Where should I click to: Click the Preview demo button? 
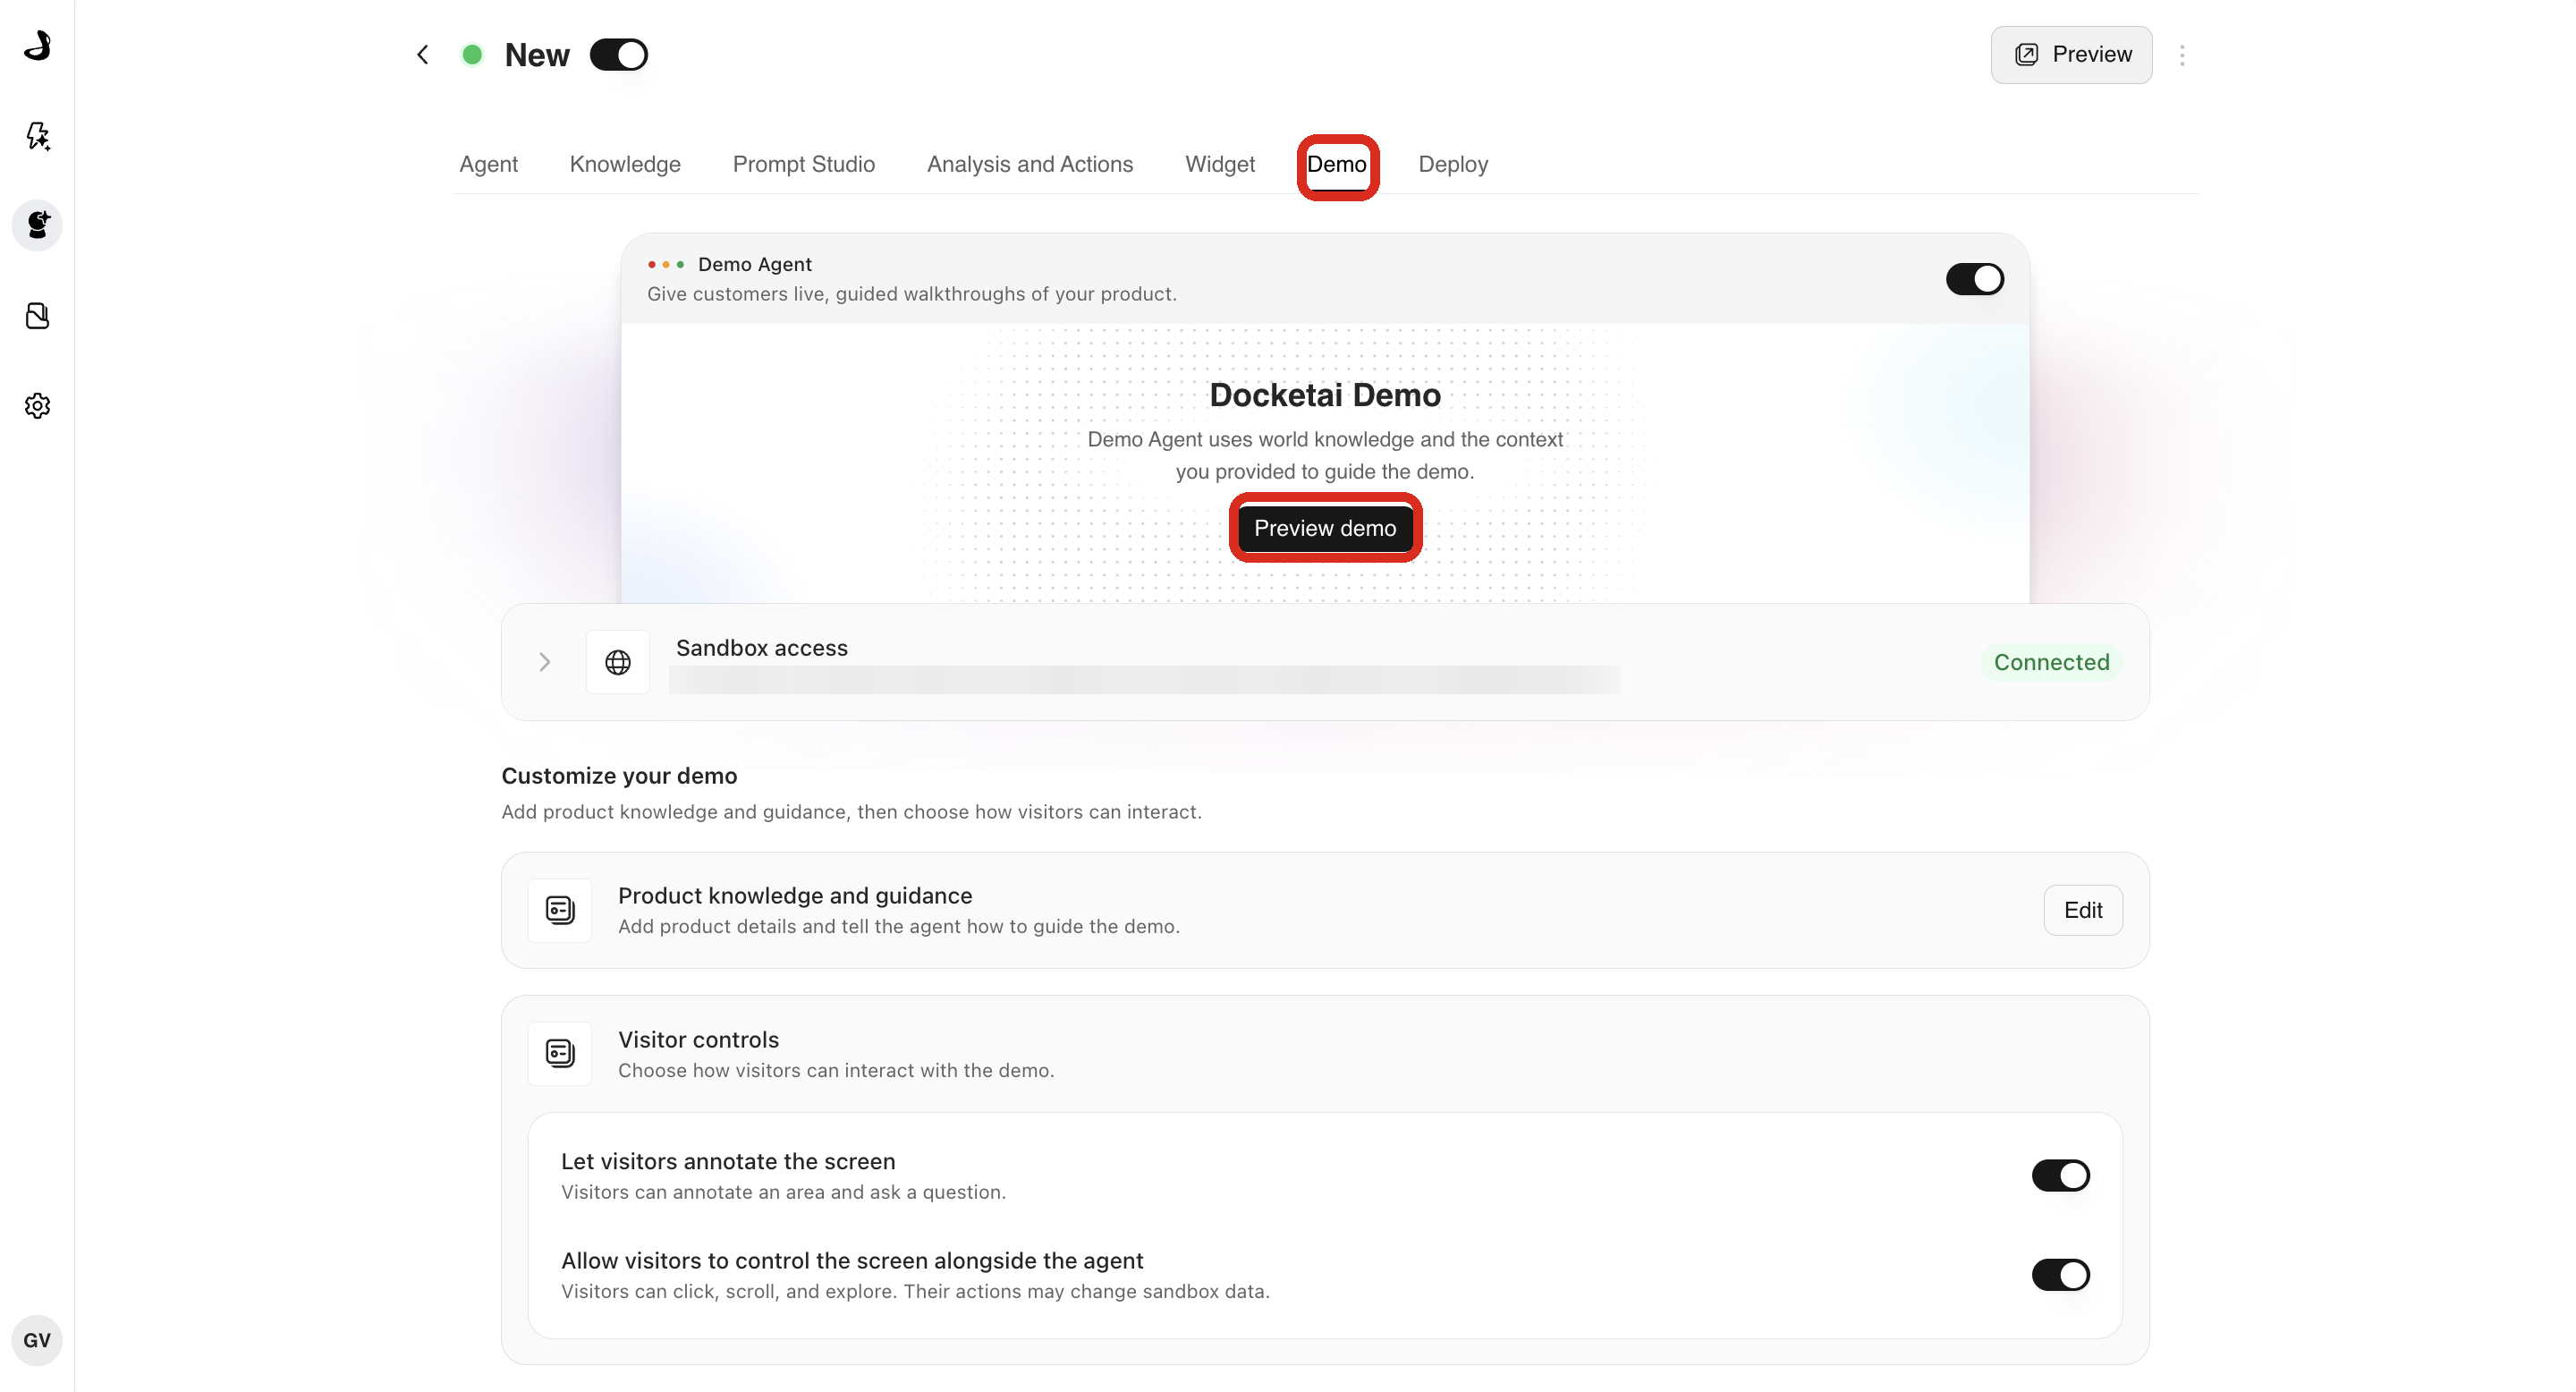click(1324, 528)
